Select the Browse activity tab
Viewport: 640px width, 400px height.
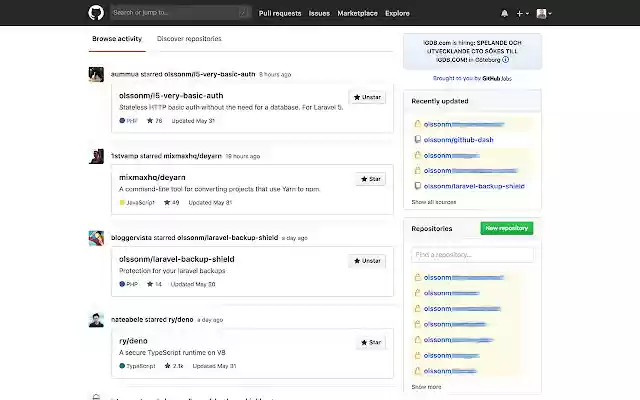coord(117,39)
